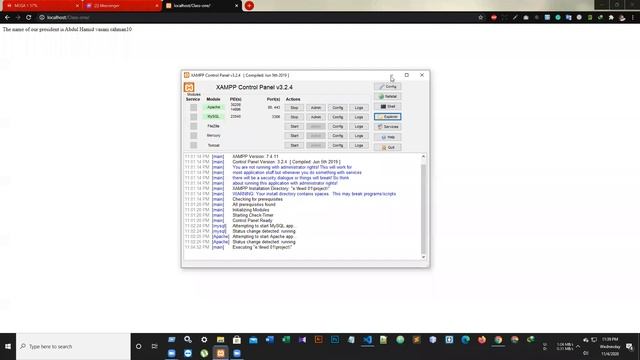Open the Windows Start menu
The width and height of the screenshot is (640, 360).
(x=8, y=347)
